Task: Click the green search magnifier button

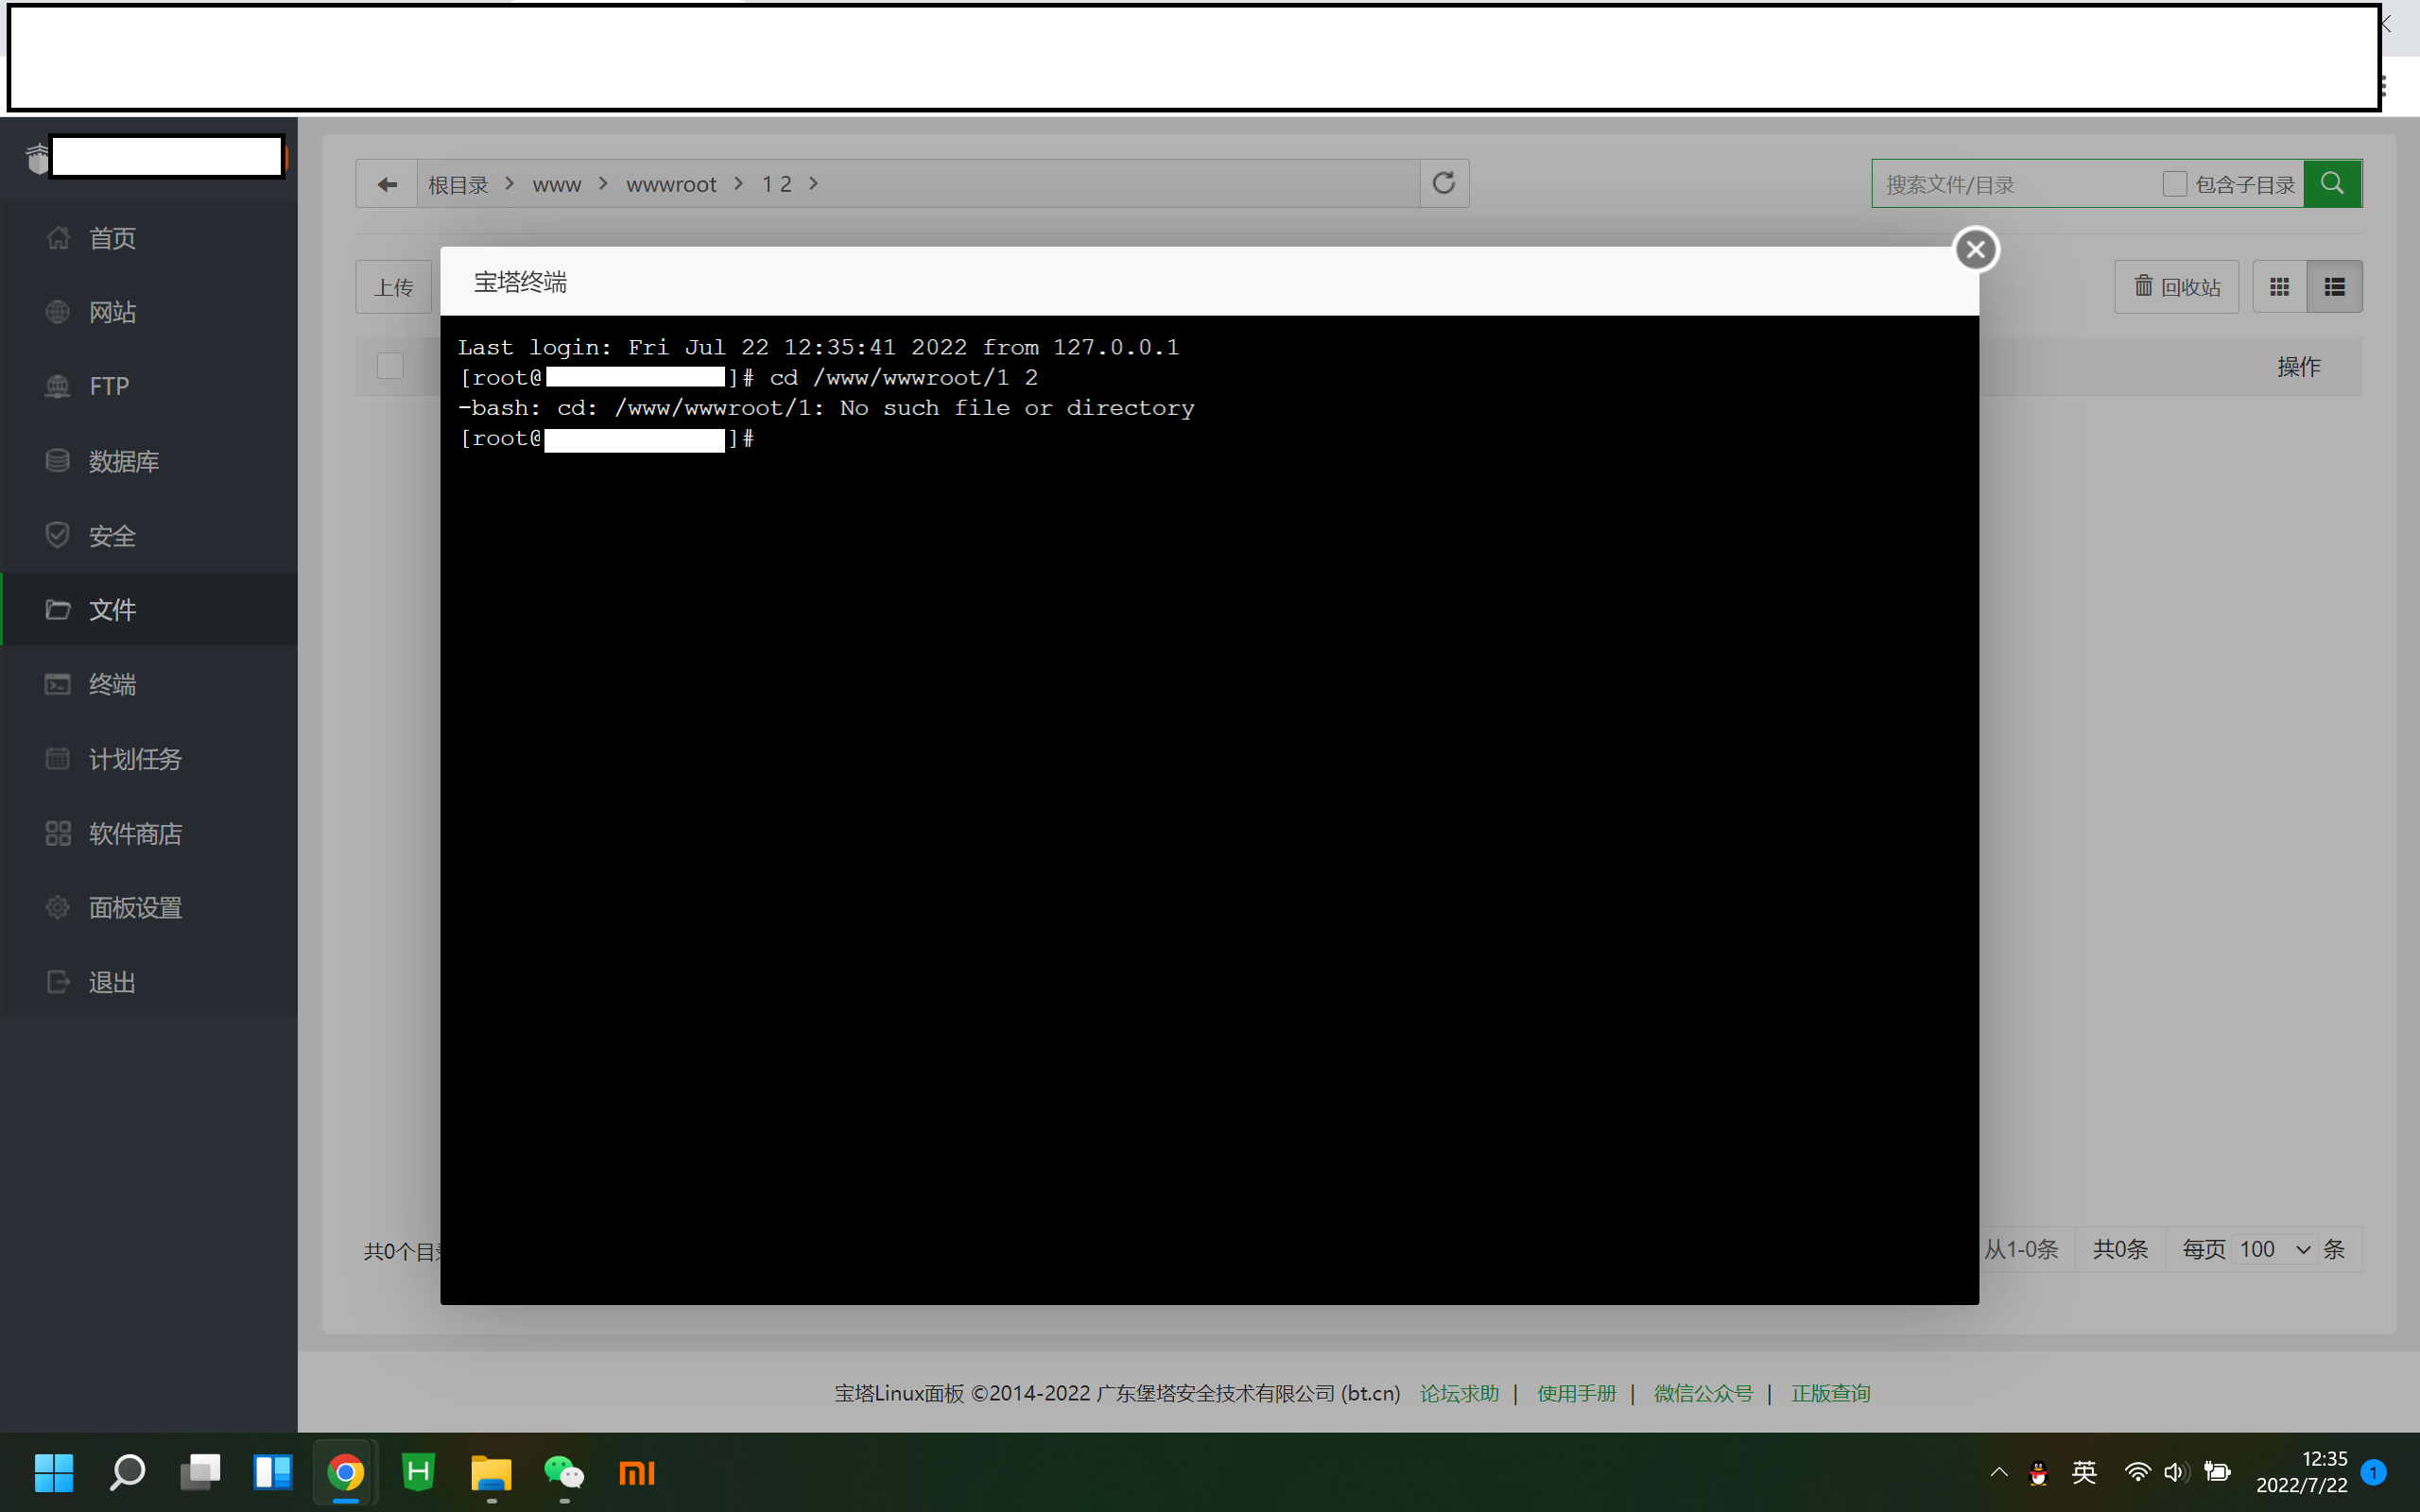Action: (x=2332, y=183)
